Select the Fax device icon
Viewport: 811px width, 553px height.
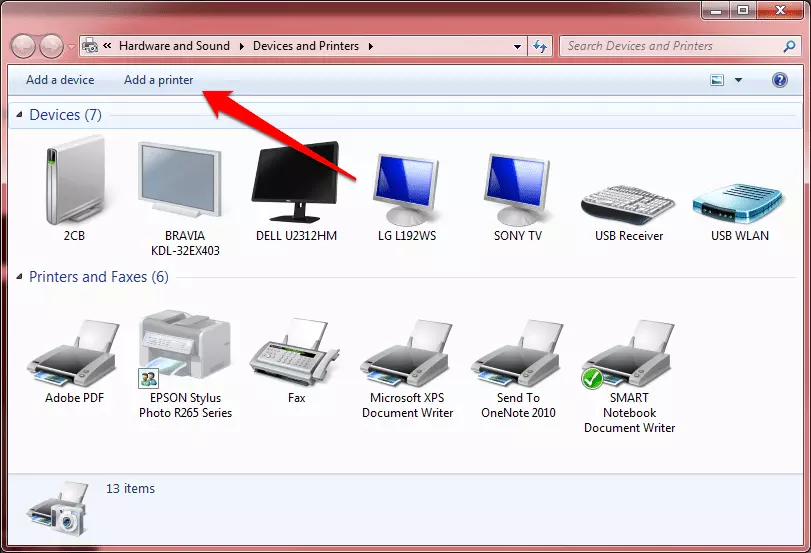296,352
